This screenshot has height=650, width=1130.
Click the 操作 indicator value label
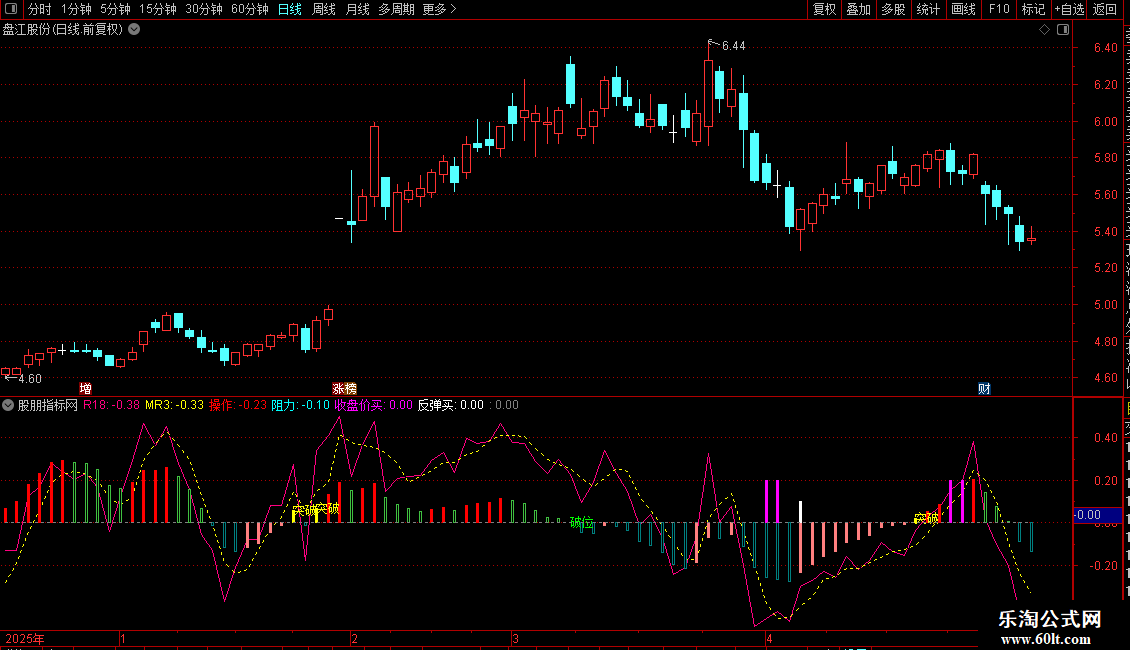click(238, 405)
